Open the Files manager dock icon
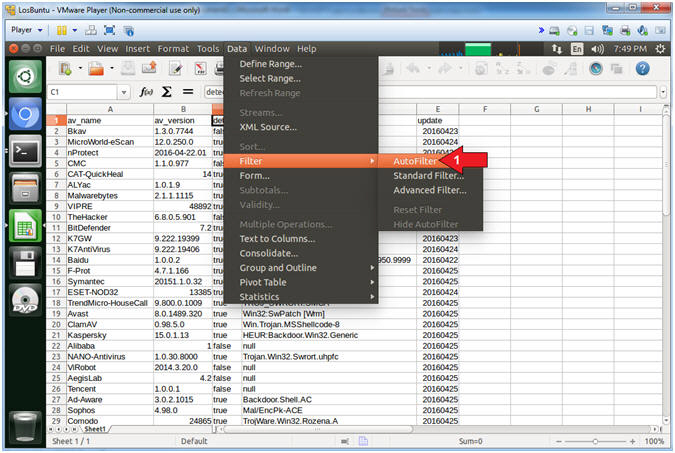Viewport: 675px width, 453px height. 25,188
